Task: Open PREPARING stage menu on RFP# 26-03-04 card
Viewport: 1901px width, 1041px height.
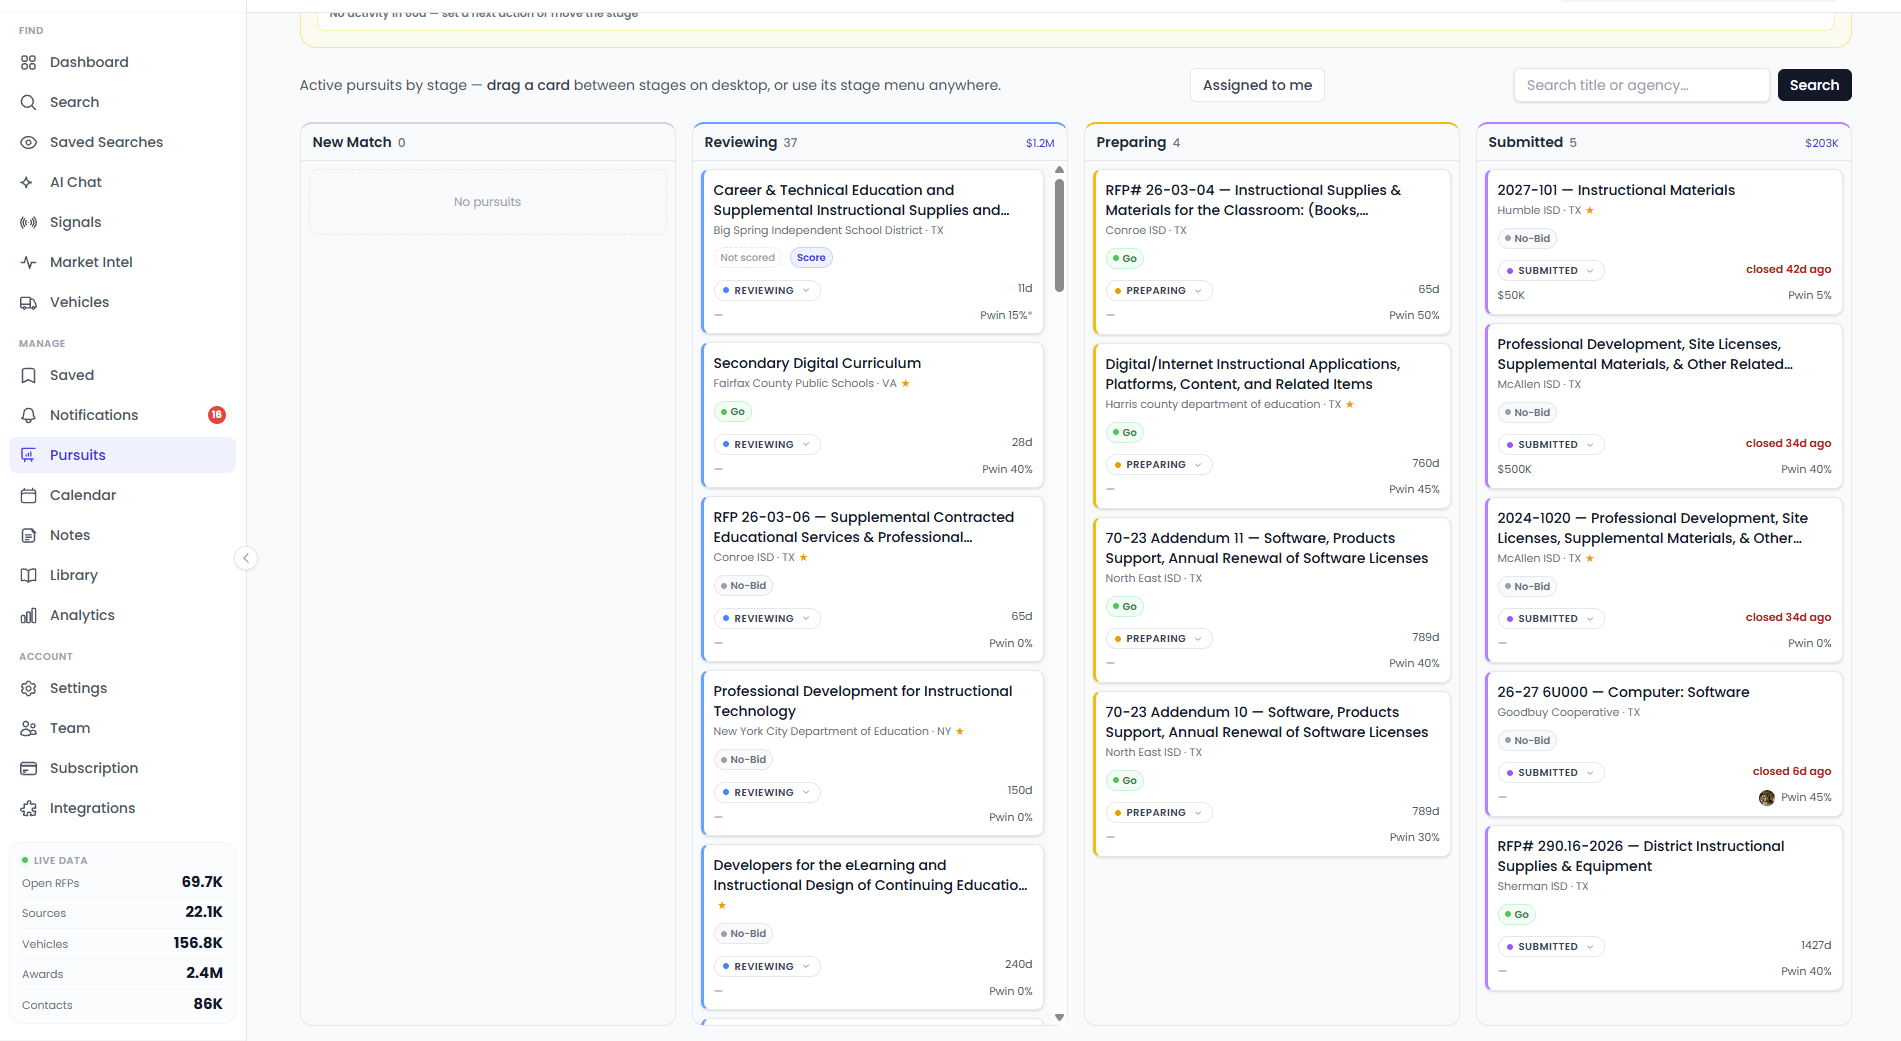Action: [x=1159, y=290]
